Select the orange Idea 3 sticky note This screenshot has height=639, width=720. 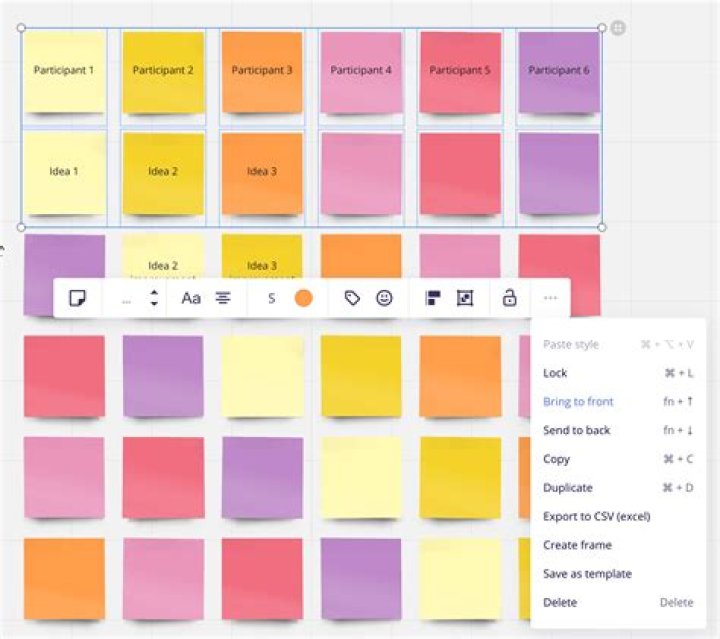pyautogui.click(x=262, y=174)
